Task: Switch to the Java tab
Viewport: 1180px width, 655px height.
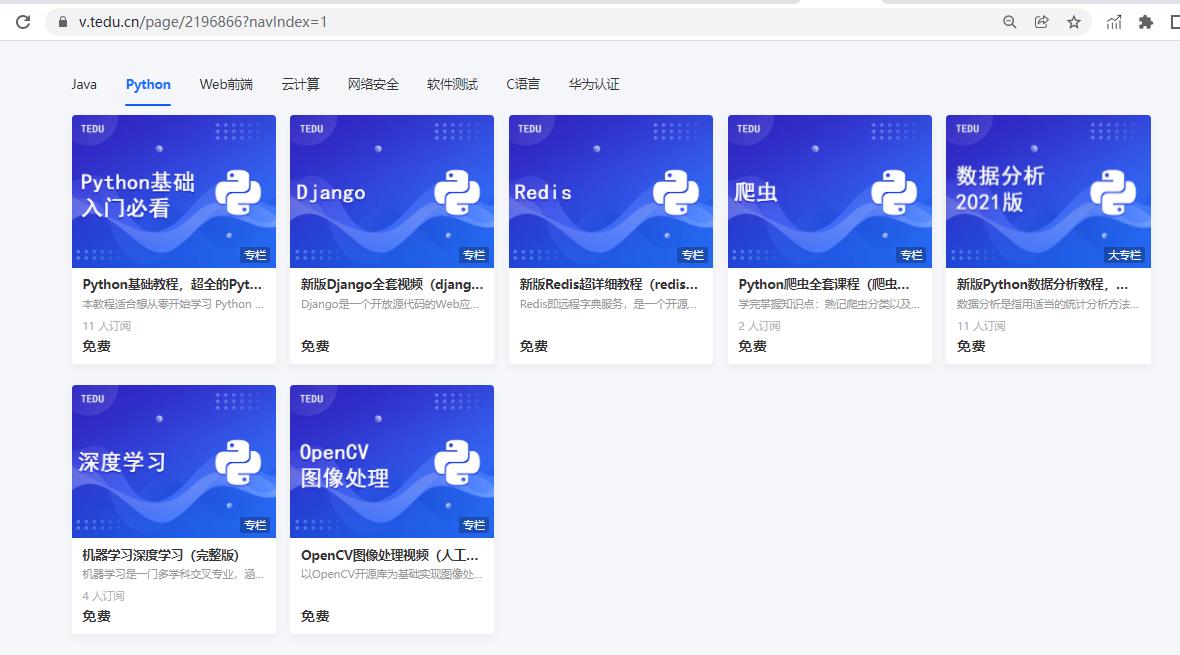Action: pos(84,84)
